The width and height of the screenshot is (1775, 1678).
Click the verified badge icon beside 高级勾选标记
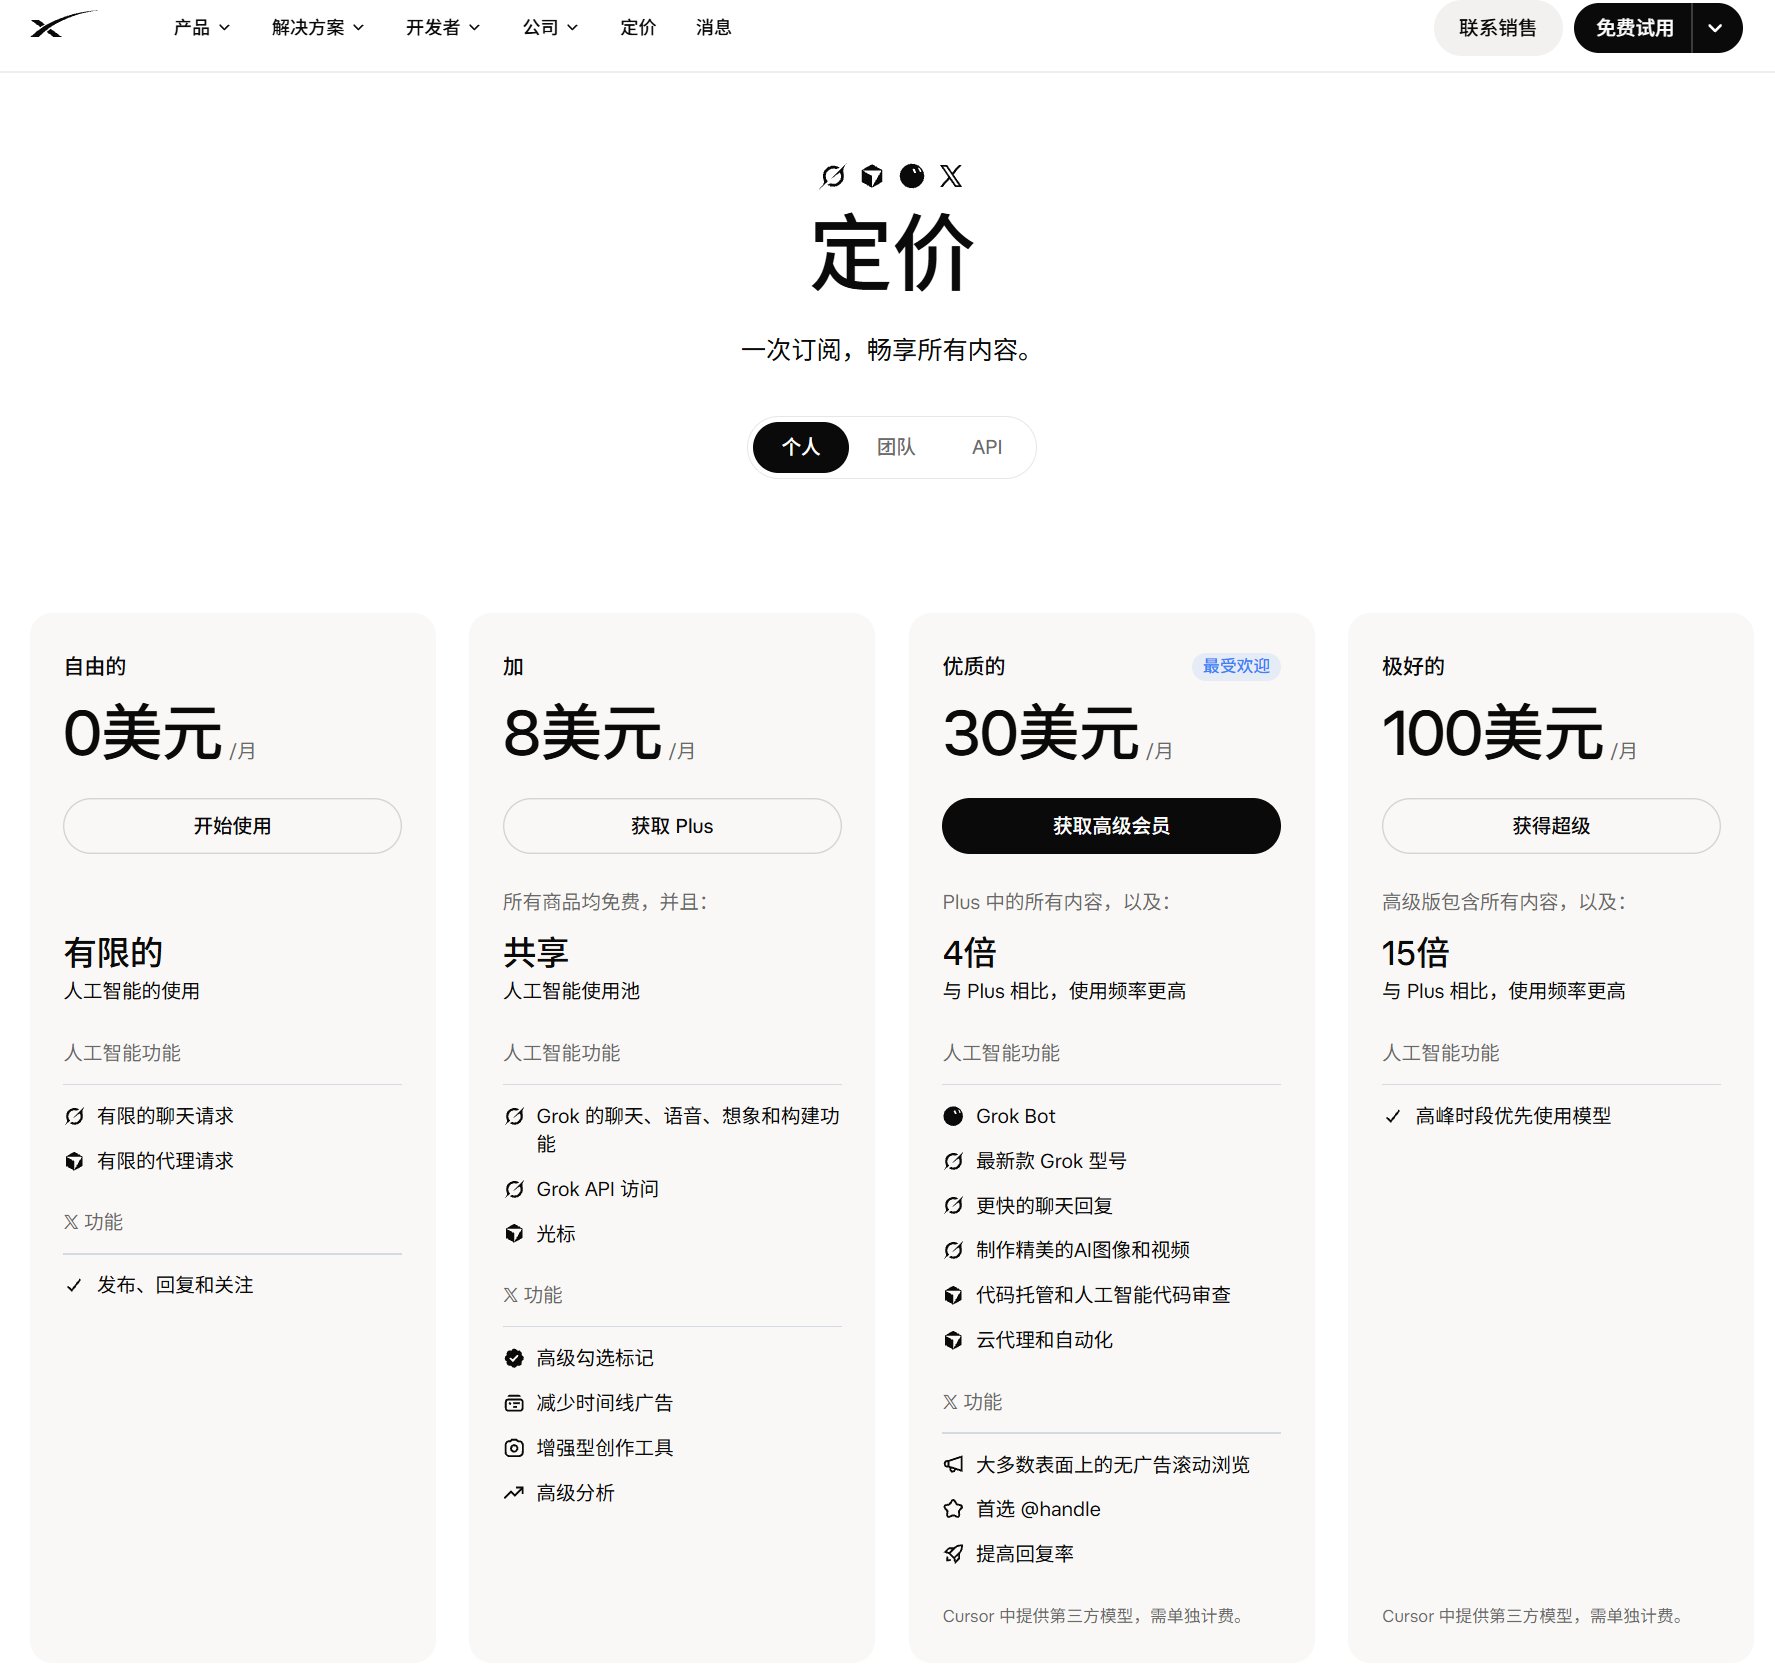(514, 1358)
